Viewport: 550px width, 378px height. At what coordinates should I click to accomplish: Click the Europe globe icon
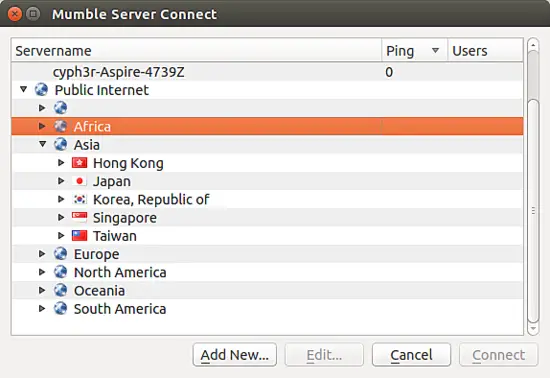[60, 254]
